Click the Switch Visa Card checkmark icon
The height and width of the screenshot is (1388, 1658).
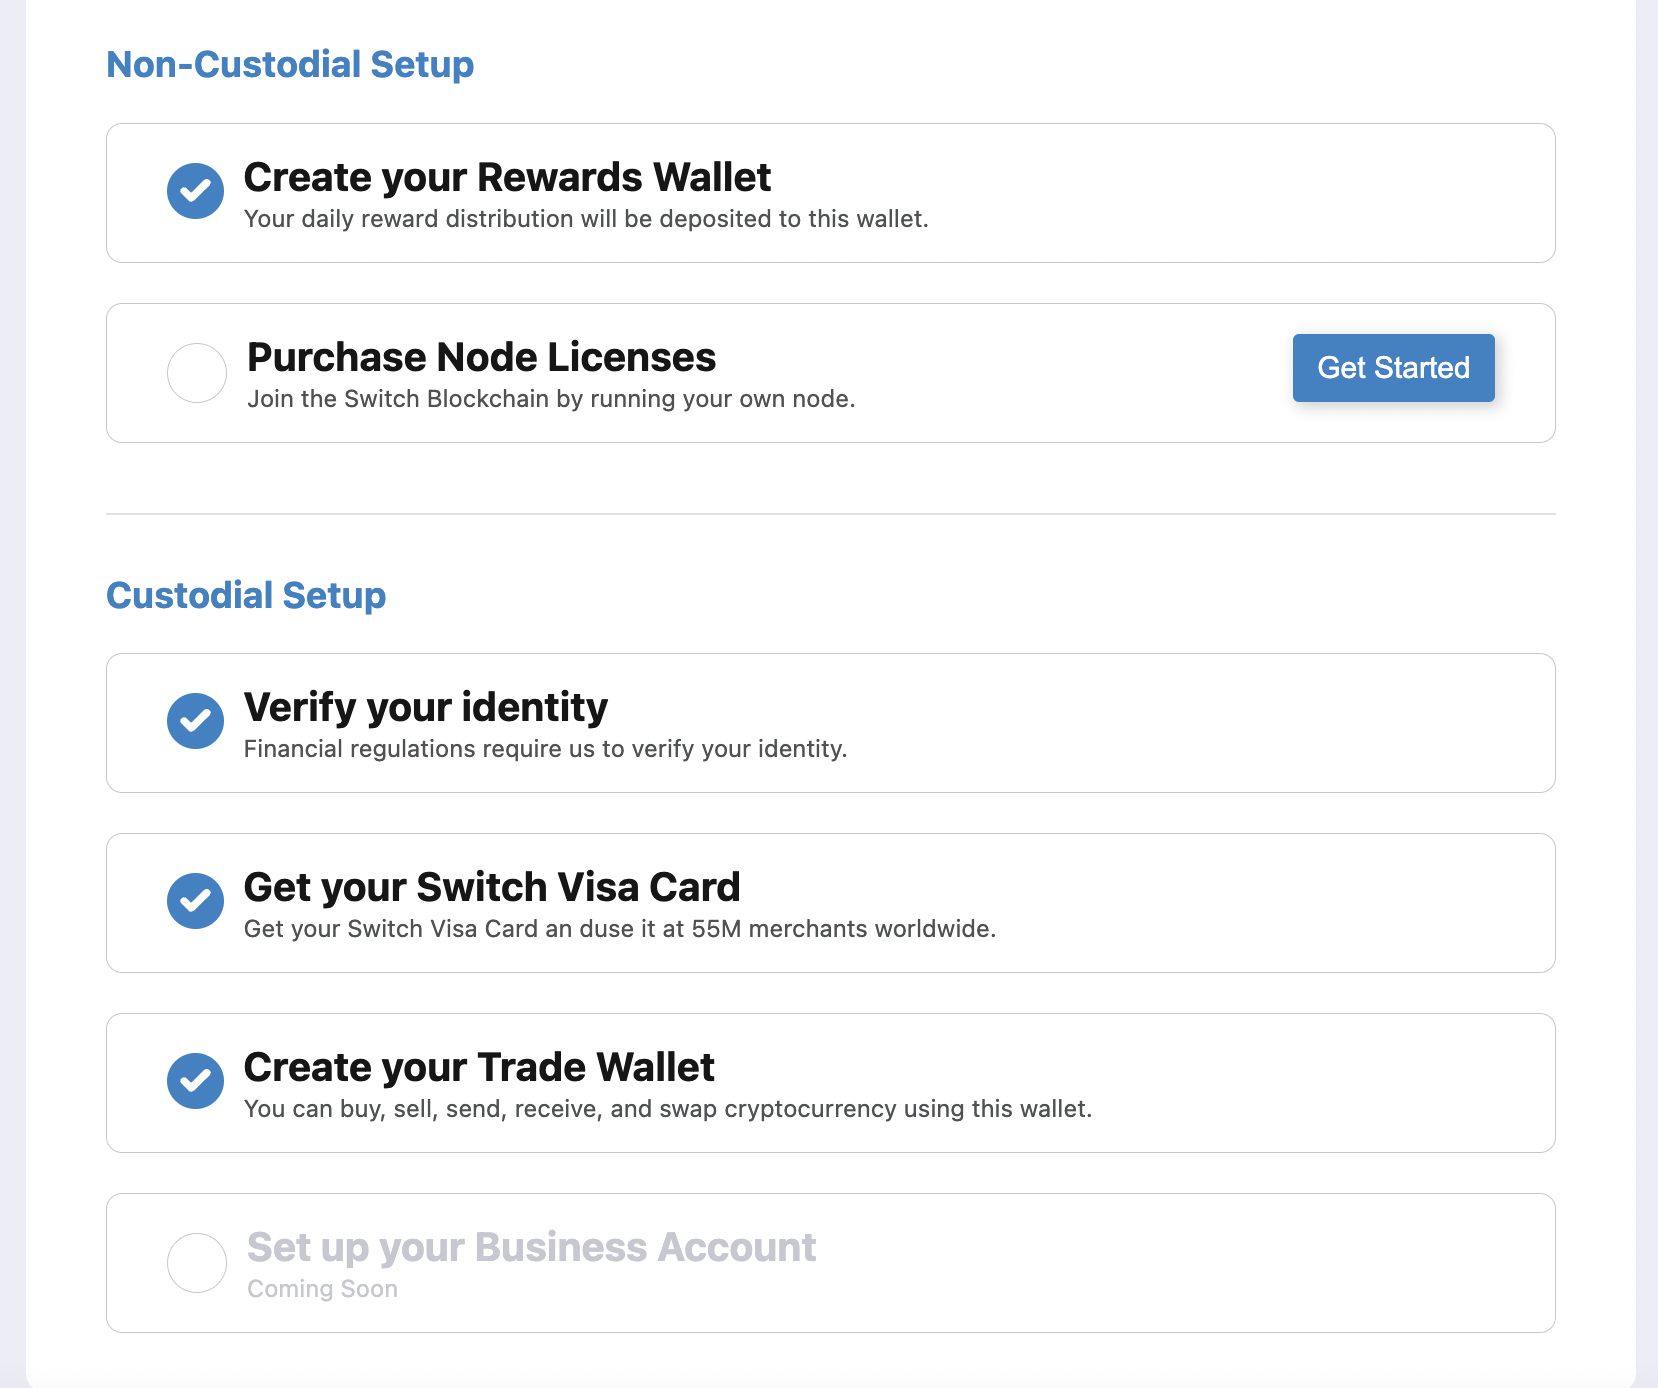pyautogui.click(x=196, y=901)
